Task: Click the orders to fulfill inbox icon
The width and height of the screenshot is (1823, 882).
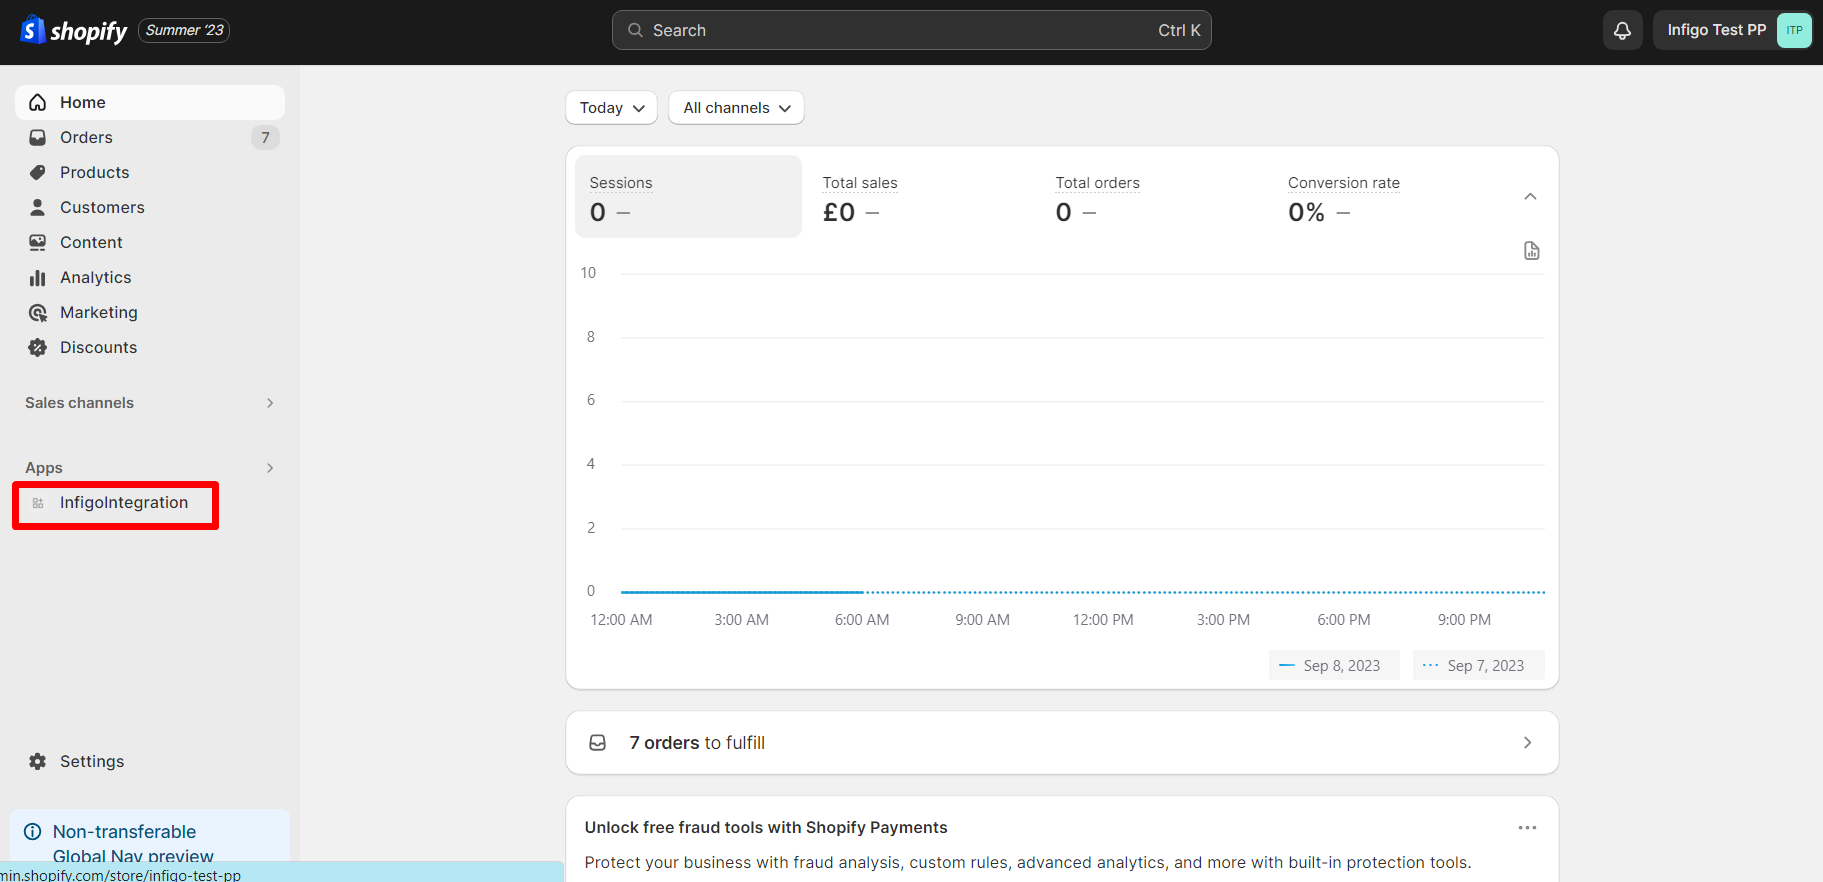Action: (598, 743)
